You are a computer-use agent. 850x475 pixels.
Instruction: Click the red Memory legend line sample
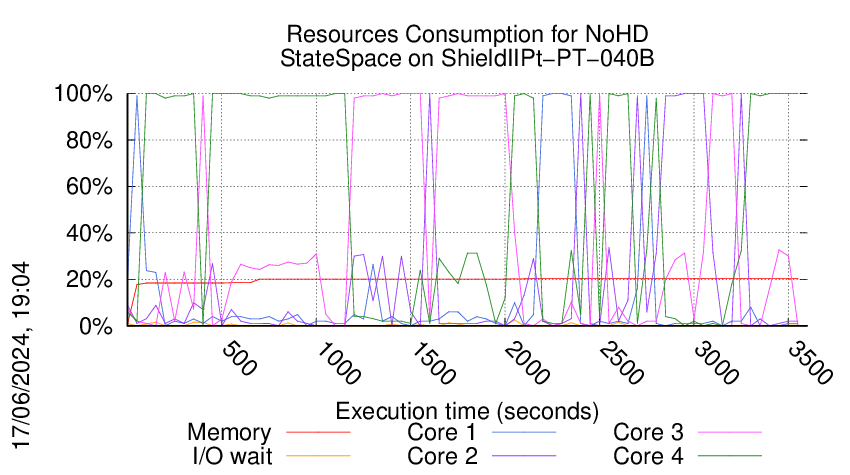pyautogui.click(x=318, y=432)
